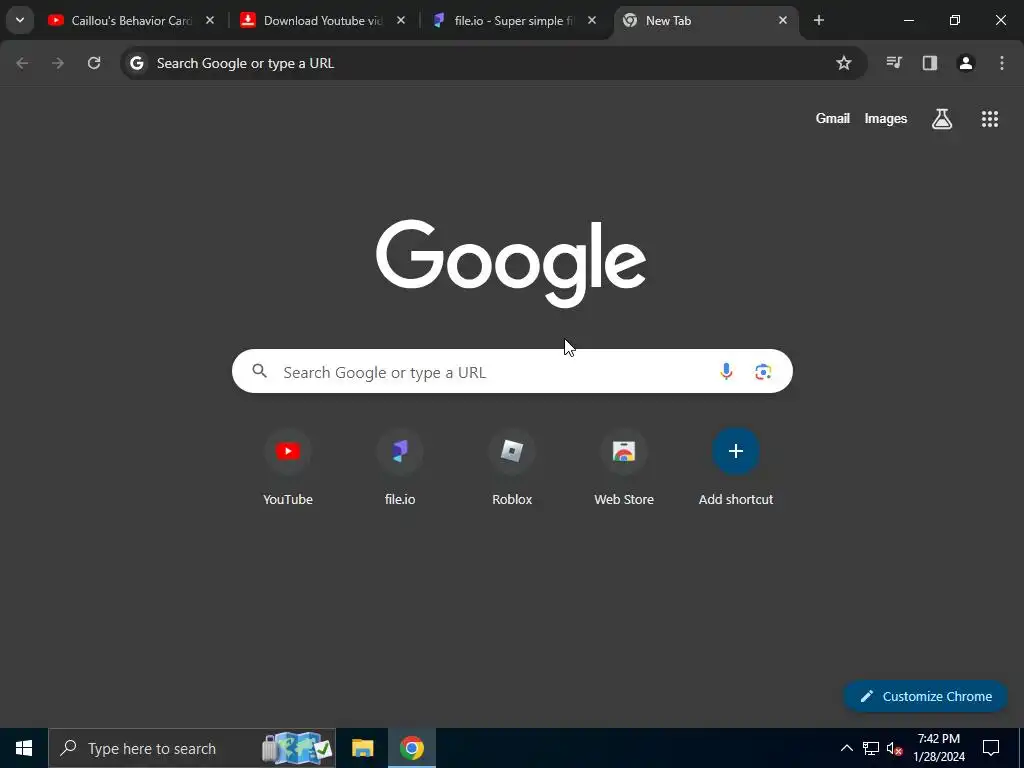Close the Caillou's Behavior Card tab

coord(210,21)
